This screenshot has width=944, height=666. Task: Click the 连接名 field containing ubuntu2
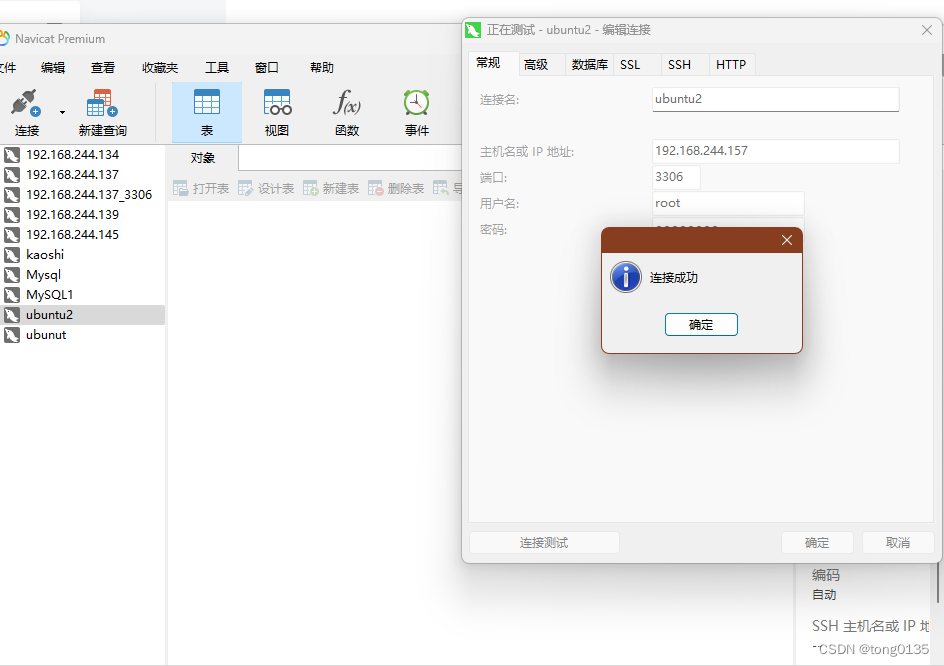[x=775, y=99]
